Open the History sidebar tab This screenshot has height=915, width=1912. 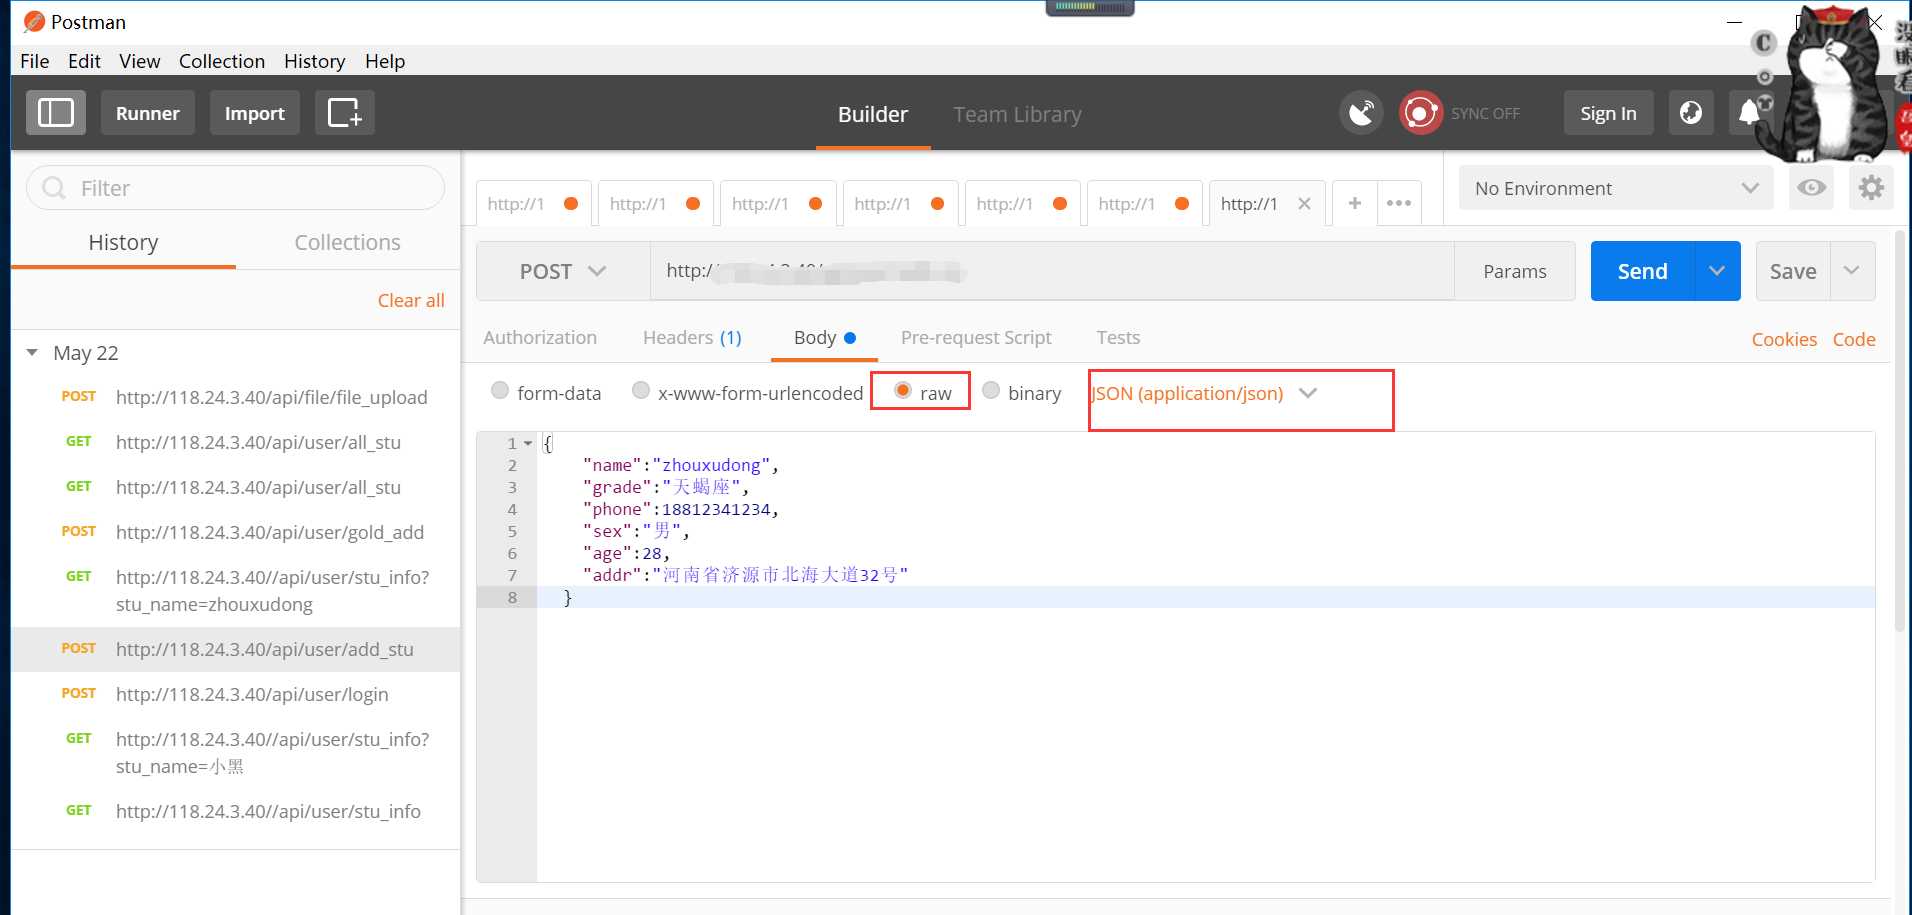[x=123, y=242]
